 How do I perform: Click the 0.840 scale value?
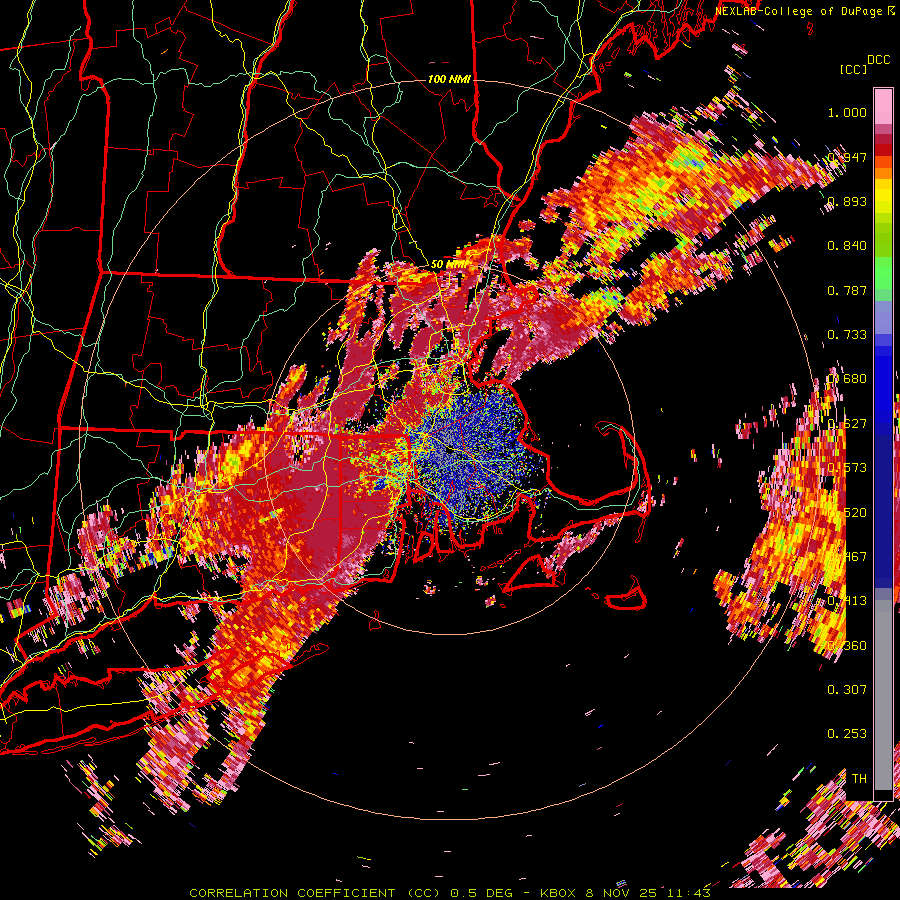pos(847,246)
